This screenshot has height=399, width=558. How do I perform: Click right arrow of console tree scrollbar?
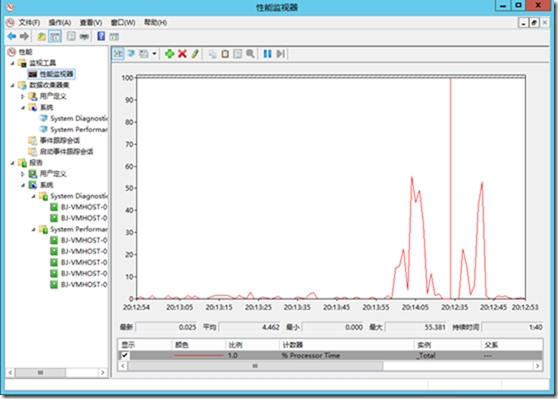103,373
